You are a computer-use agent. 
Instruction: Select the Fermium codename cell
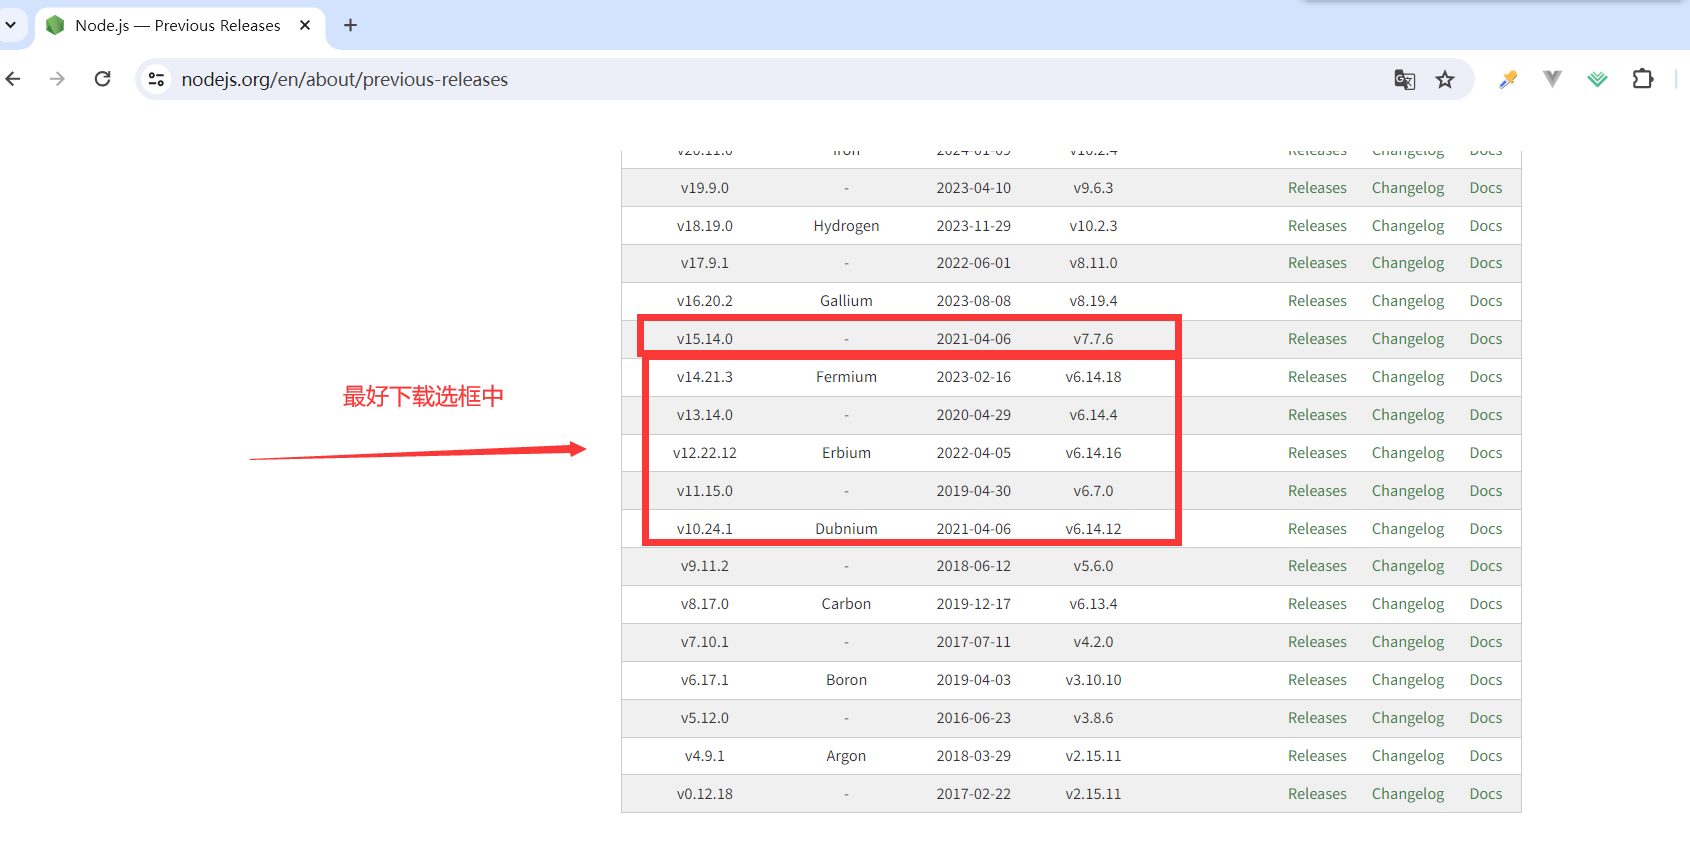846,377
